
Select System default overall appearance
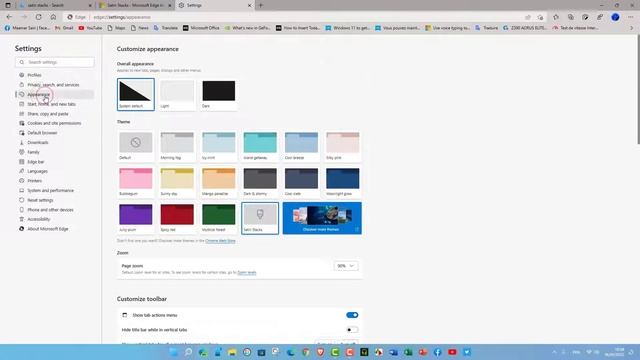136,94
